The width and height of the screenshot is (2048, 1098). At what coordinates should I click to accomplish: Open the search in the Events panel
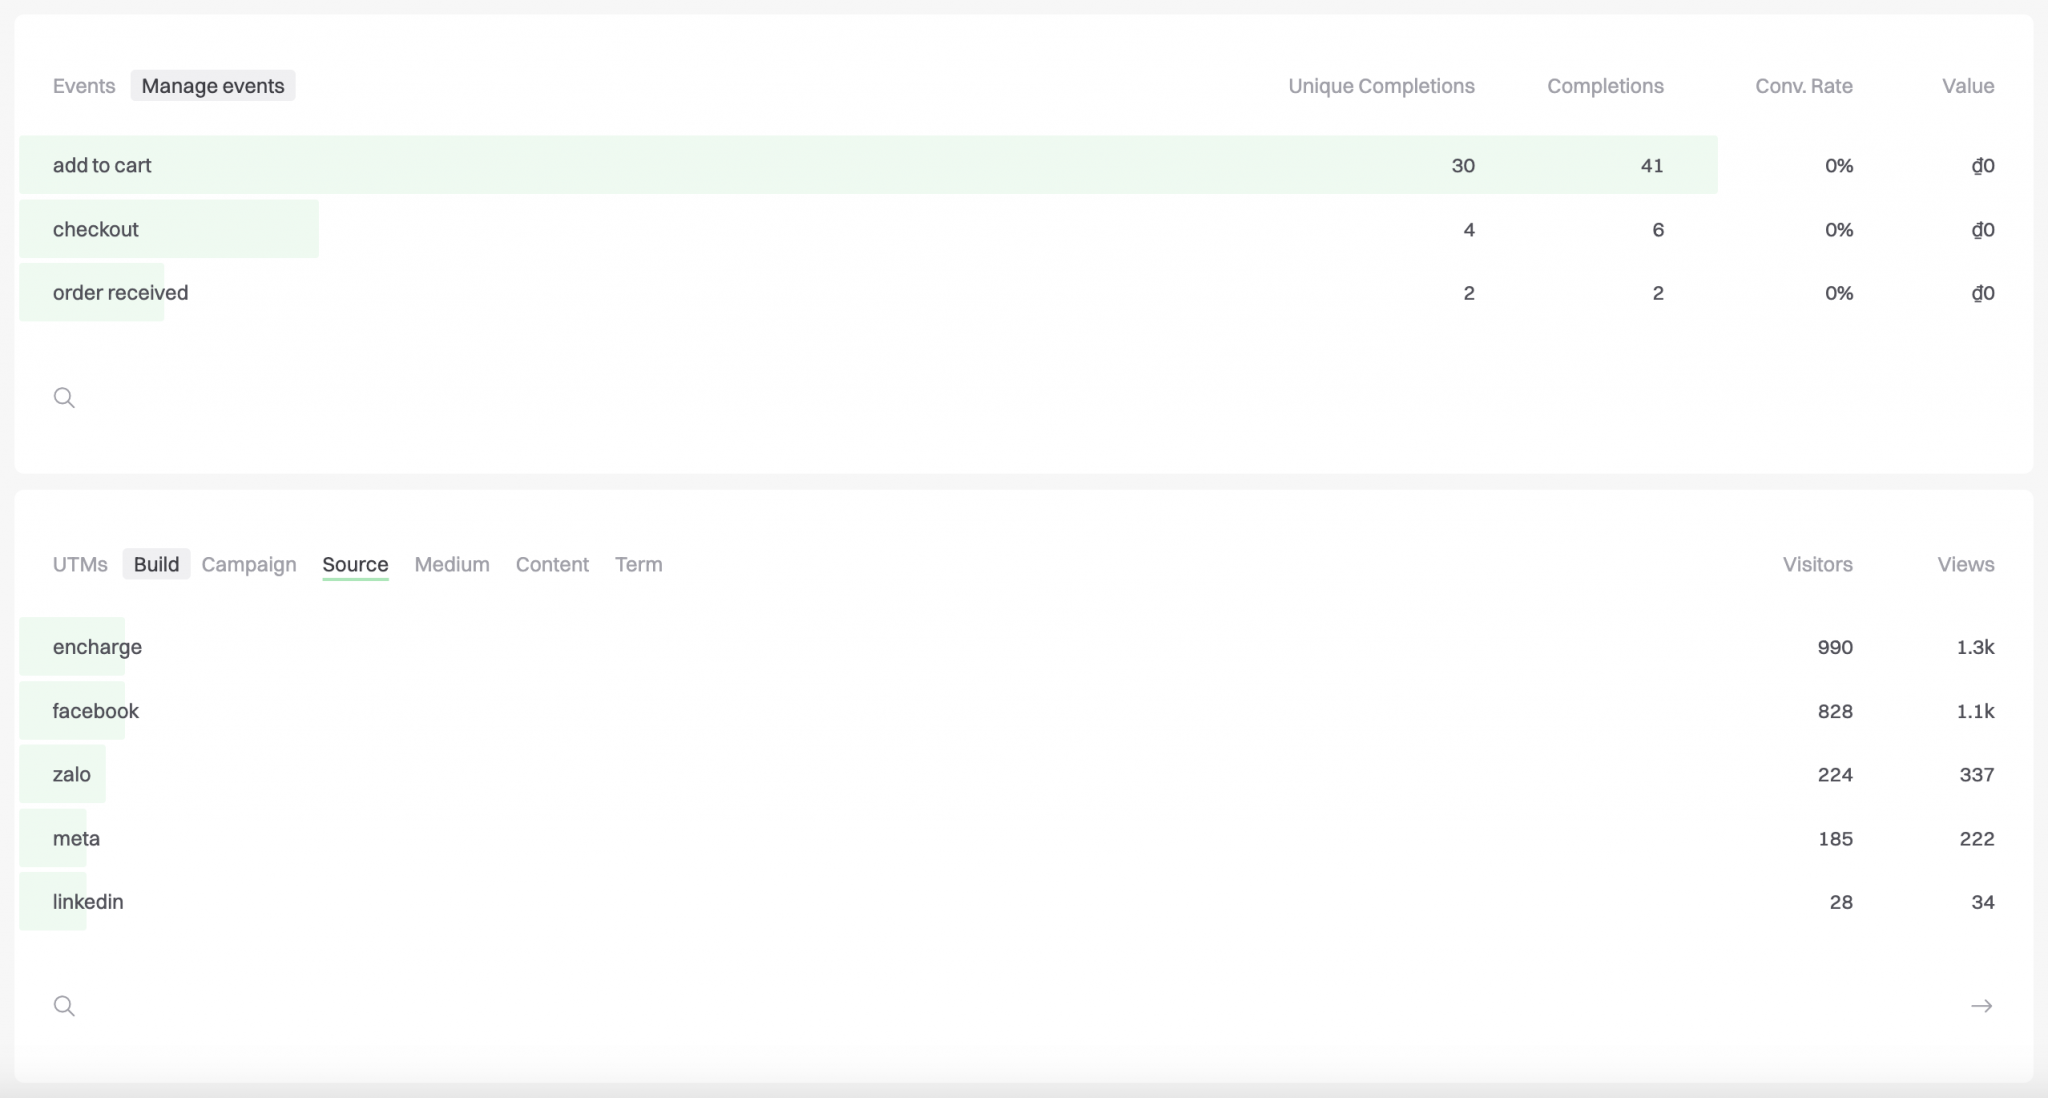[x=64, y=397]
